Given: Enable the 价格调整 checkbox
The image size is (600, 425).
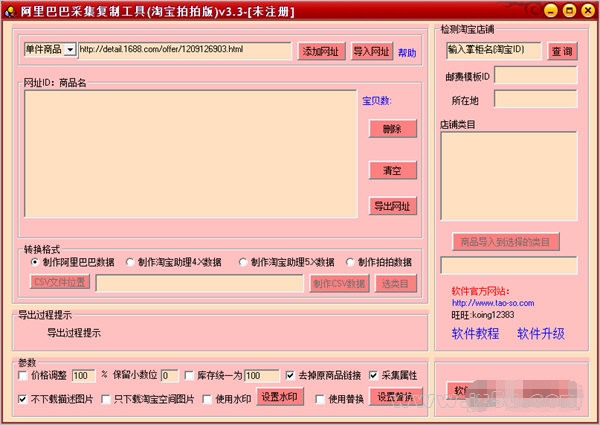Looking at the screenshot, I should click(x=23, y=376).
